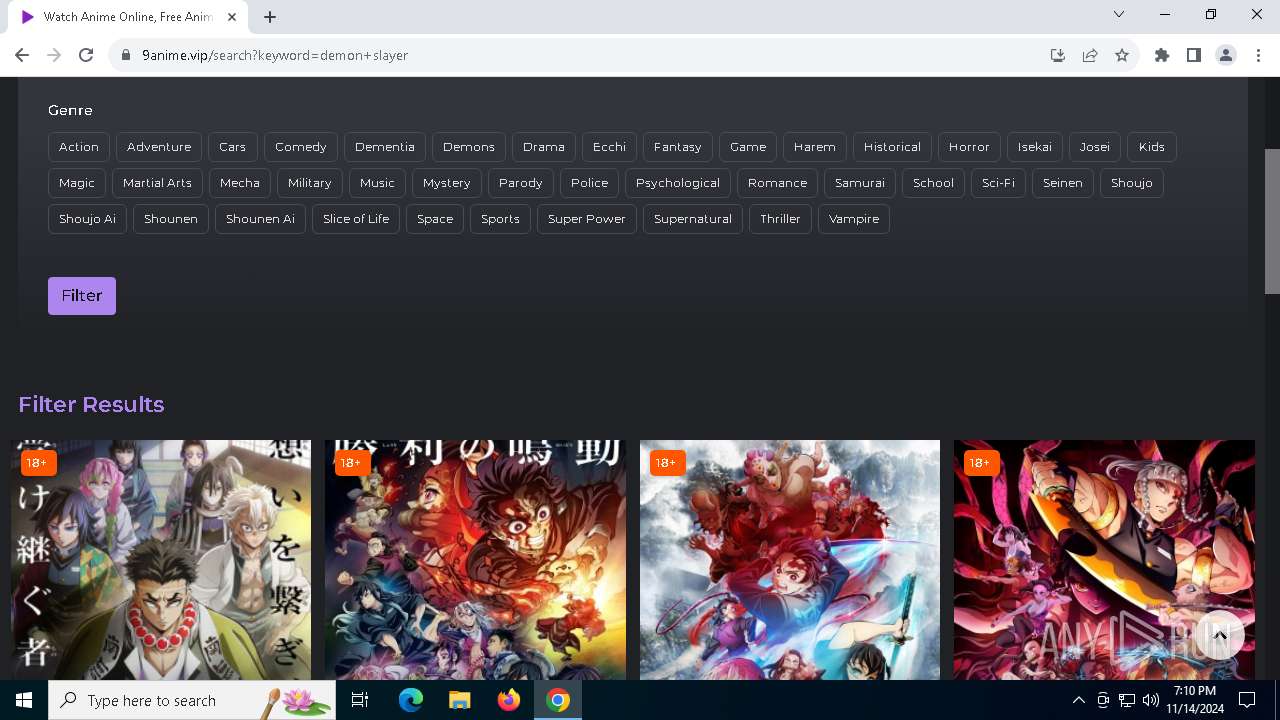This screenshot has height=720, width=1280.
Task: Open the second anime poster with fiery demon
Action: pyautogui.click(x=475, y=560)
